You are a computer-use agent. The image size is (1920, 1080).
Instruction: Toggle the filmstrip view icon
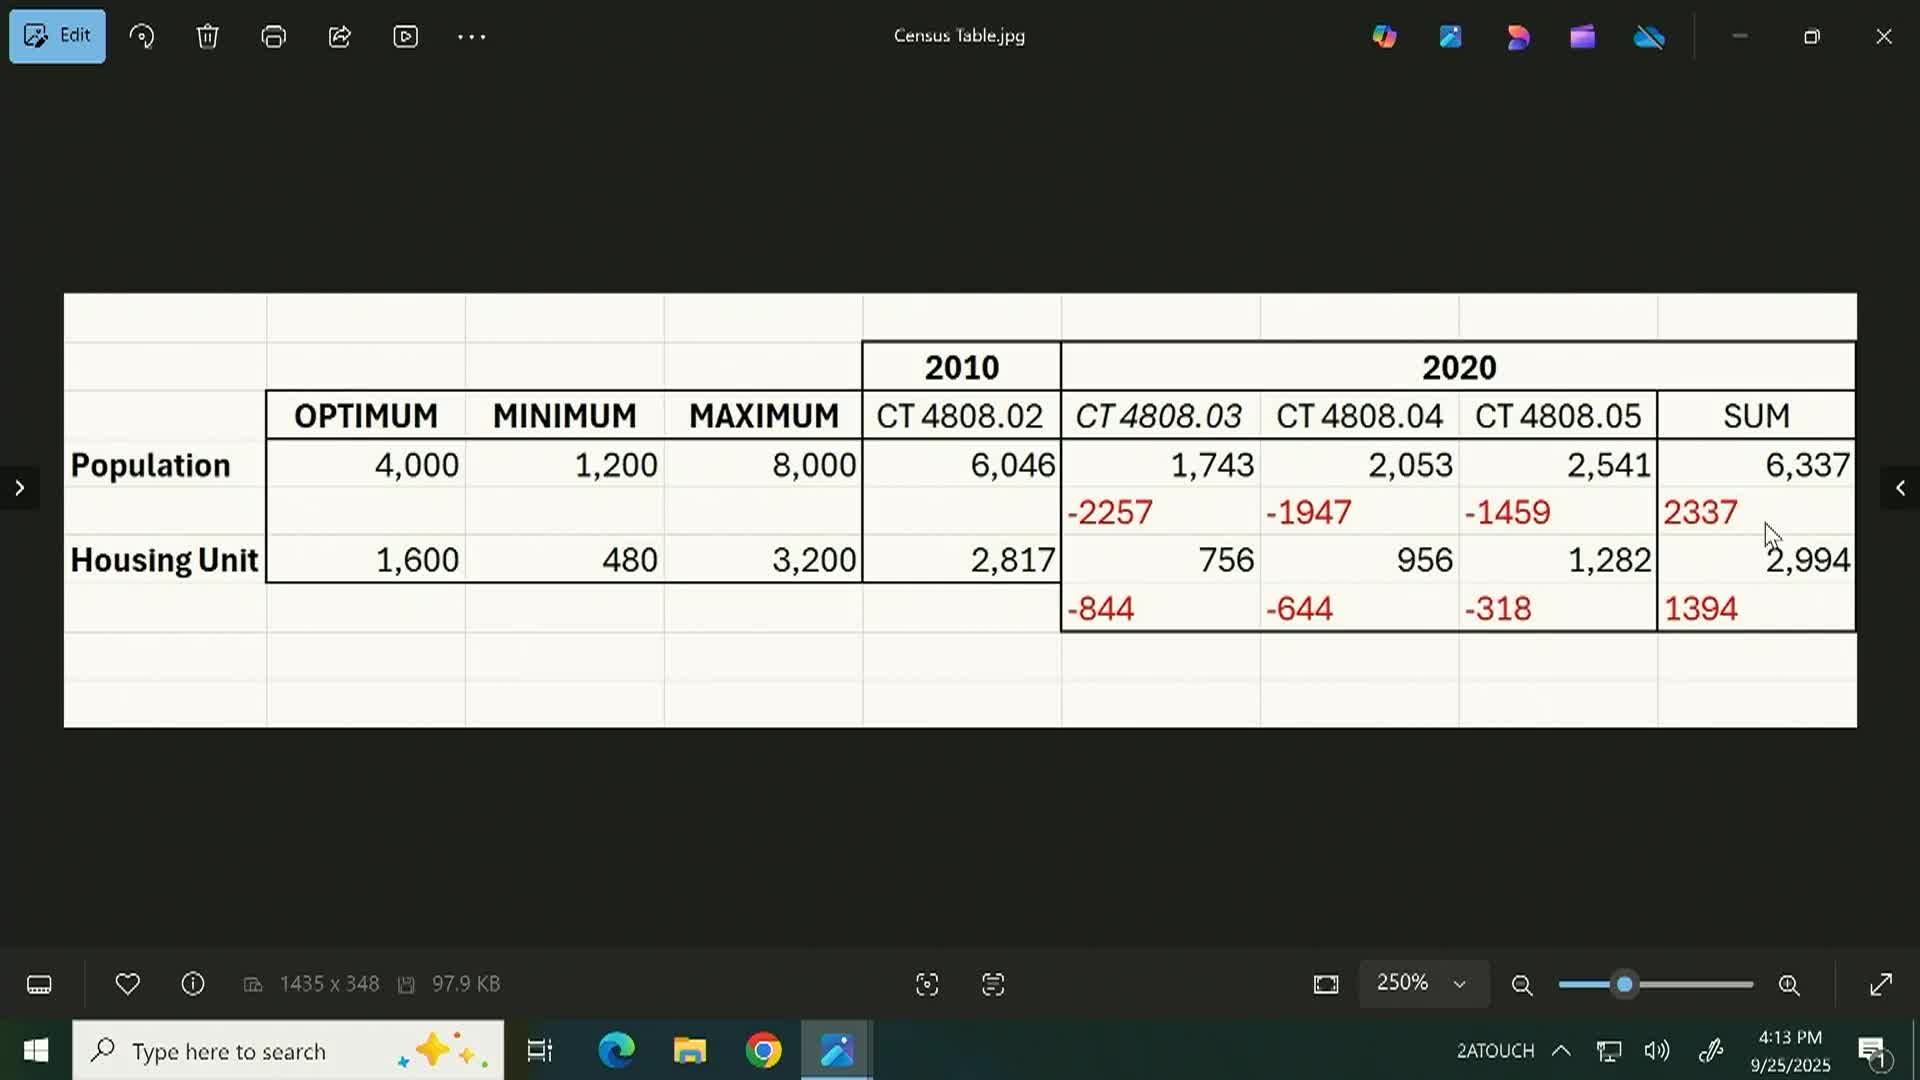pyautogui.click(x=39, y=985)
